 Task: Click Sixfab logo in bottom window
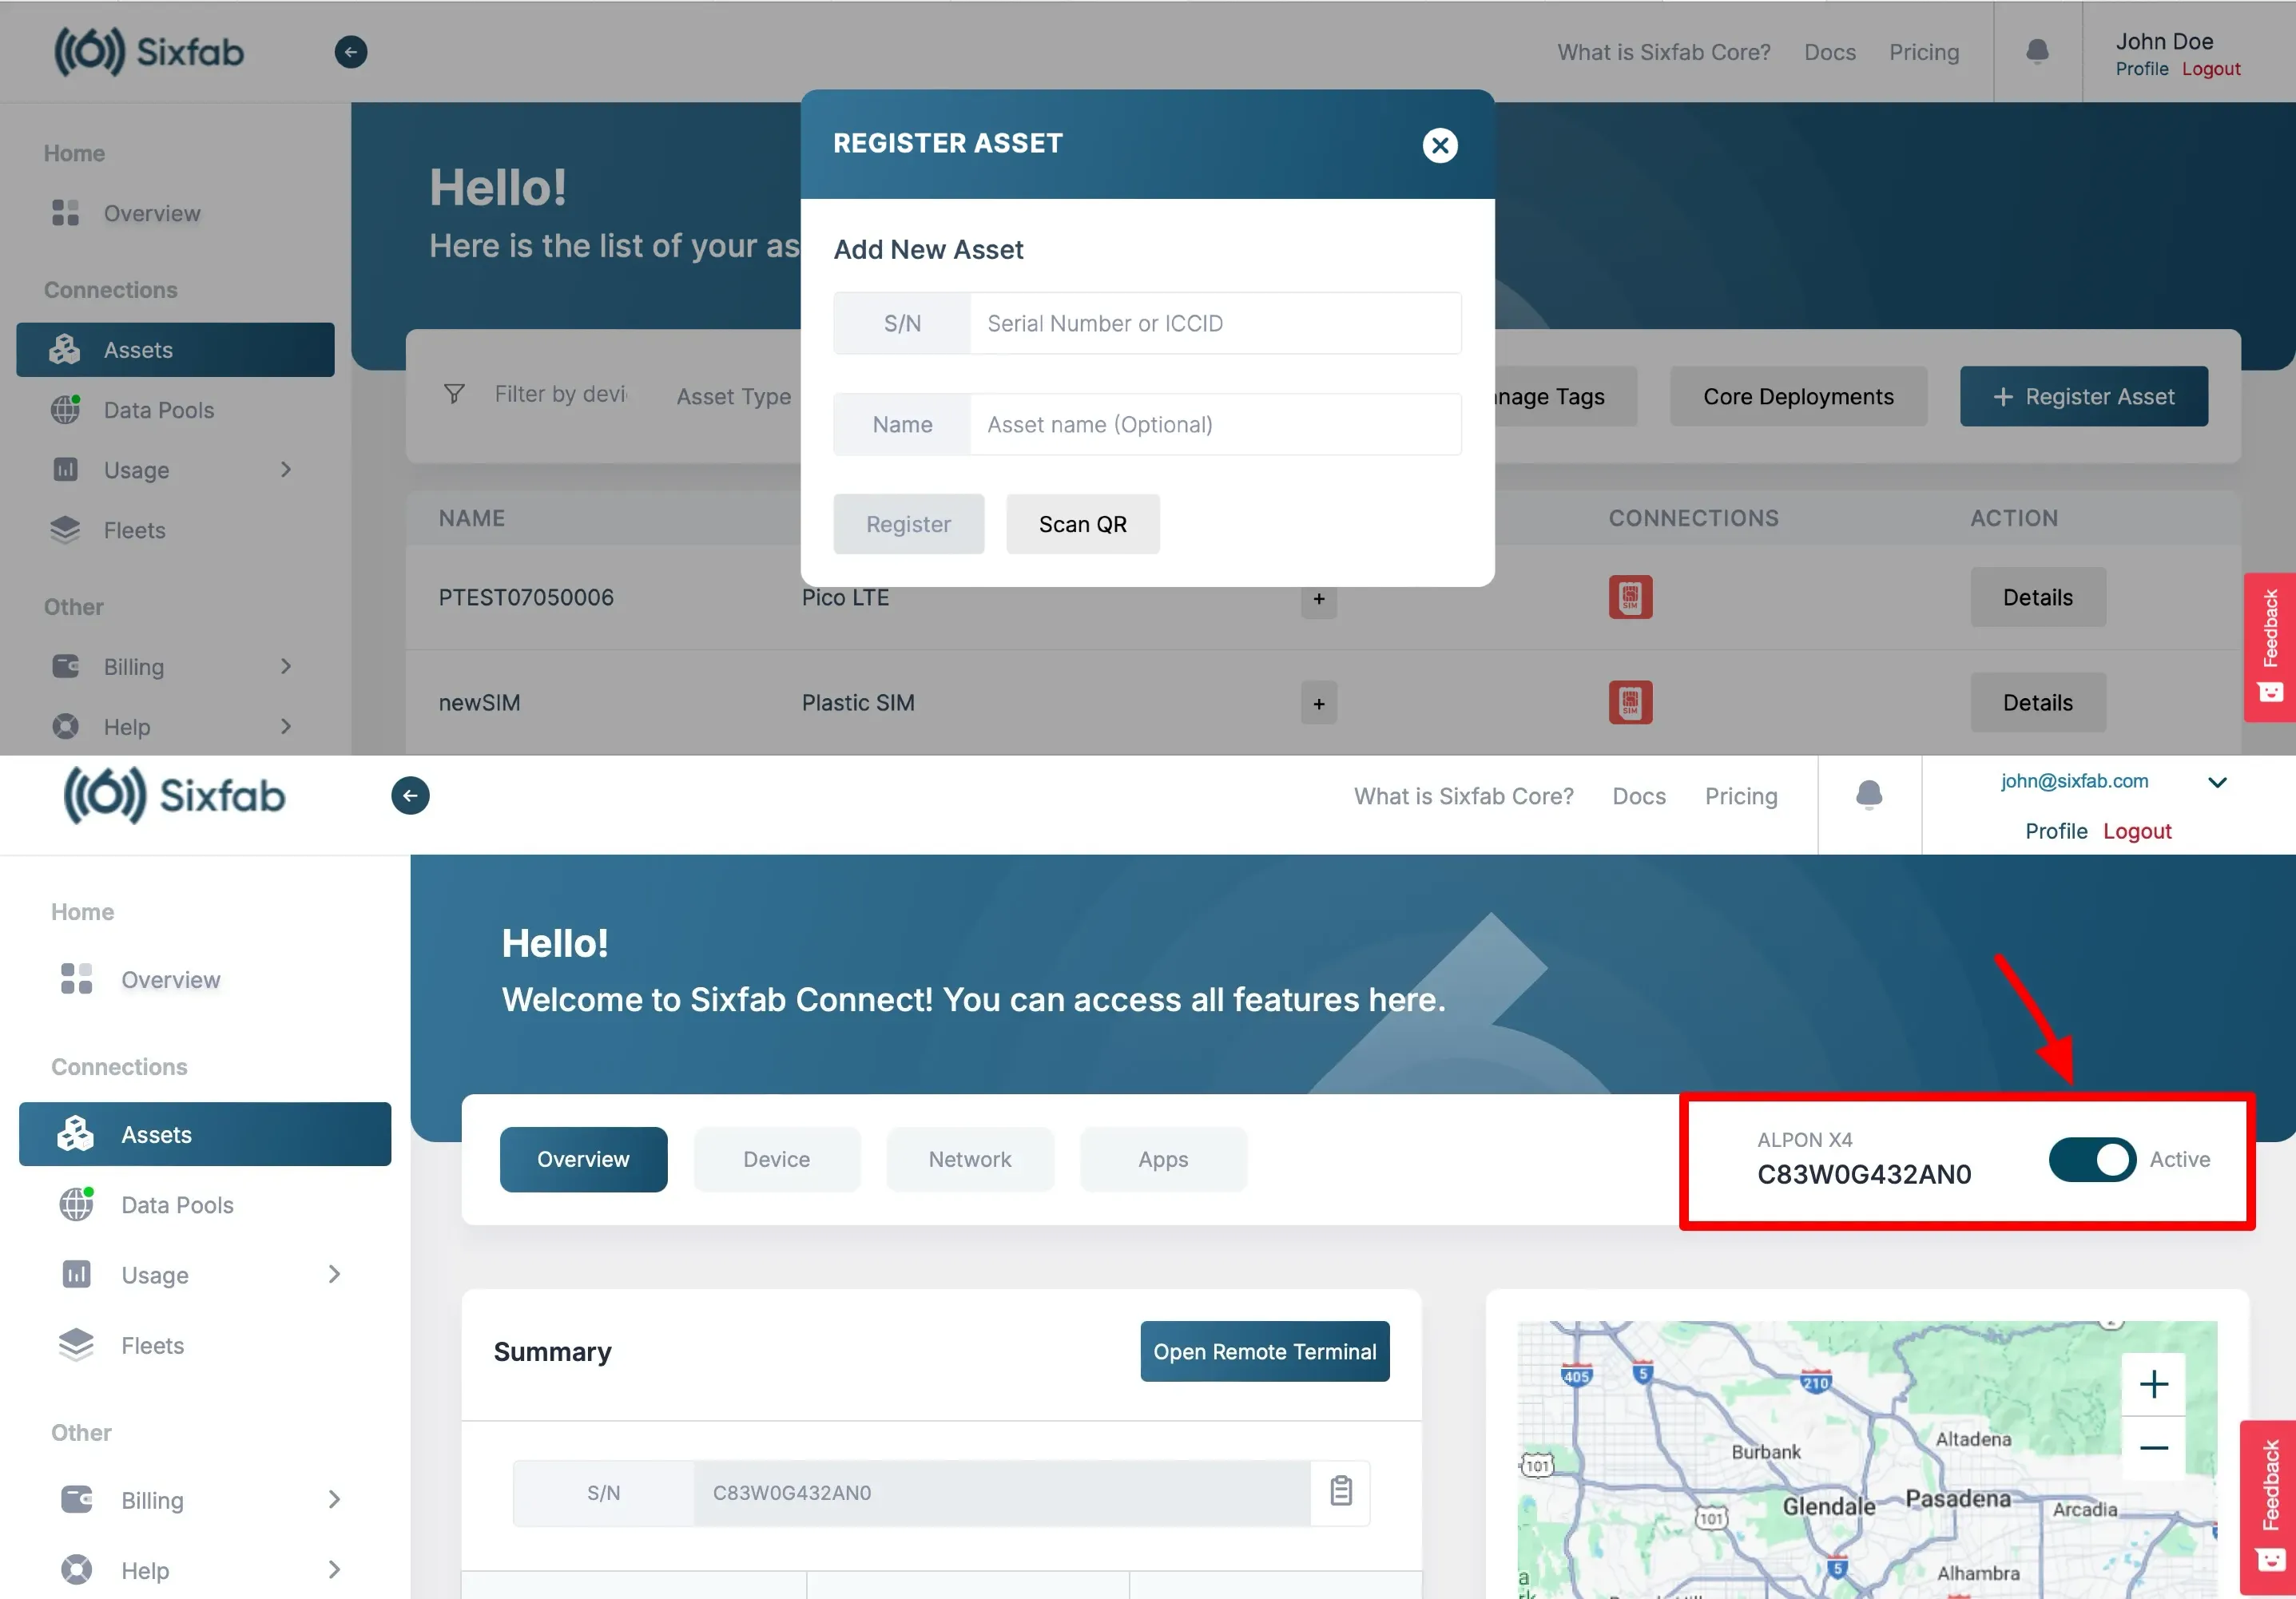click(x=174, y=796)
